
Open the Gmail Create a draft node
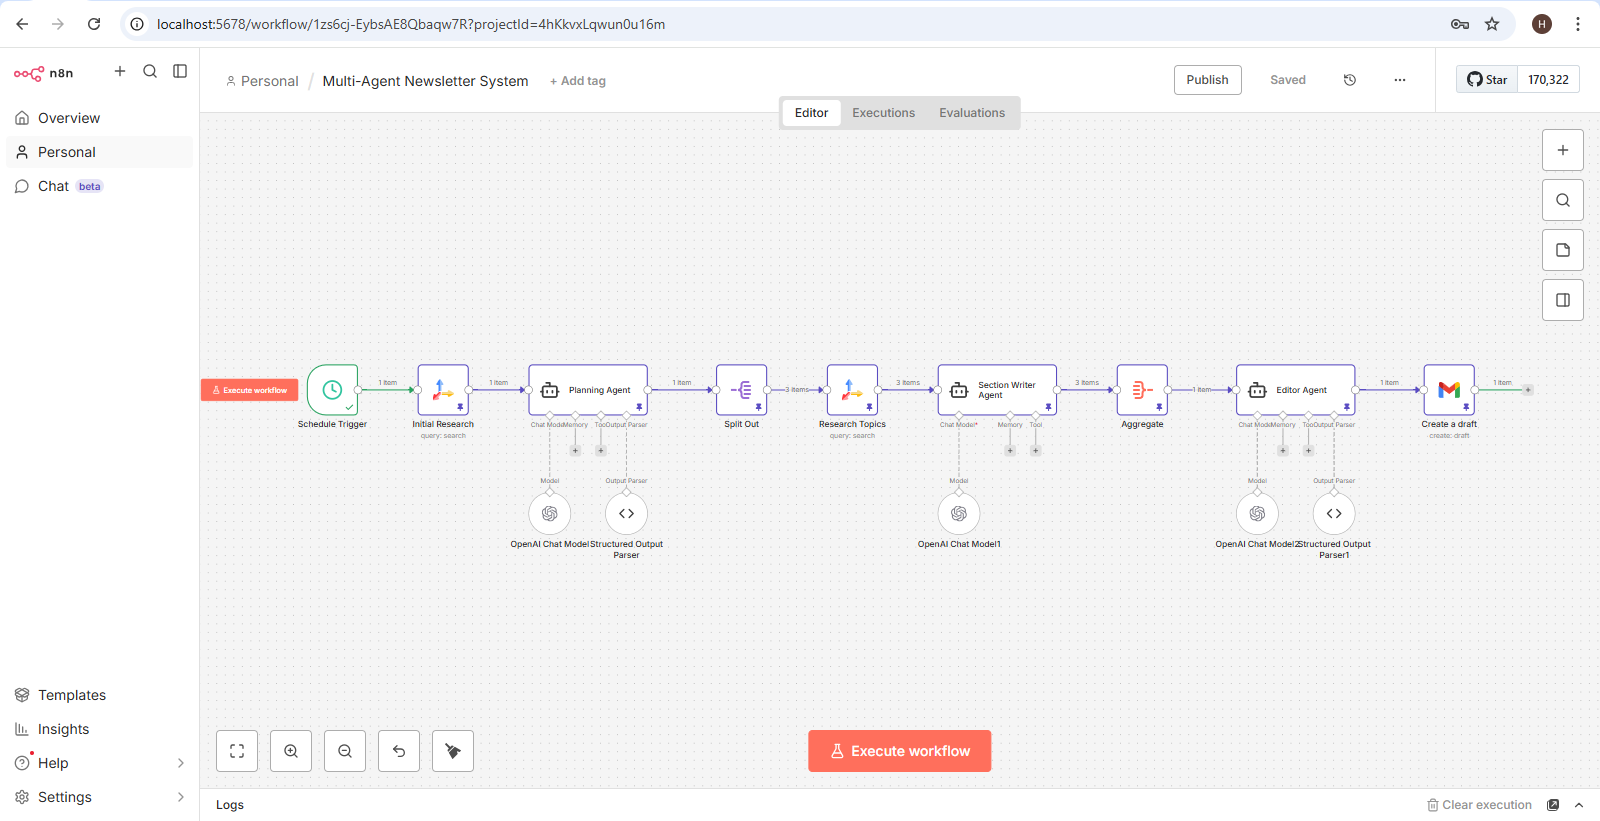[1449, 390]
